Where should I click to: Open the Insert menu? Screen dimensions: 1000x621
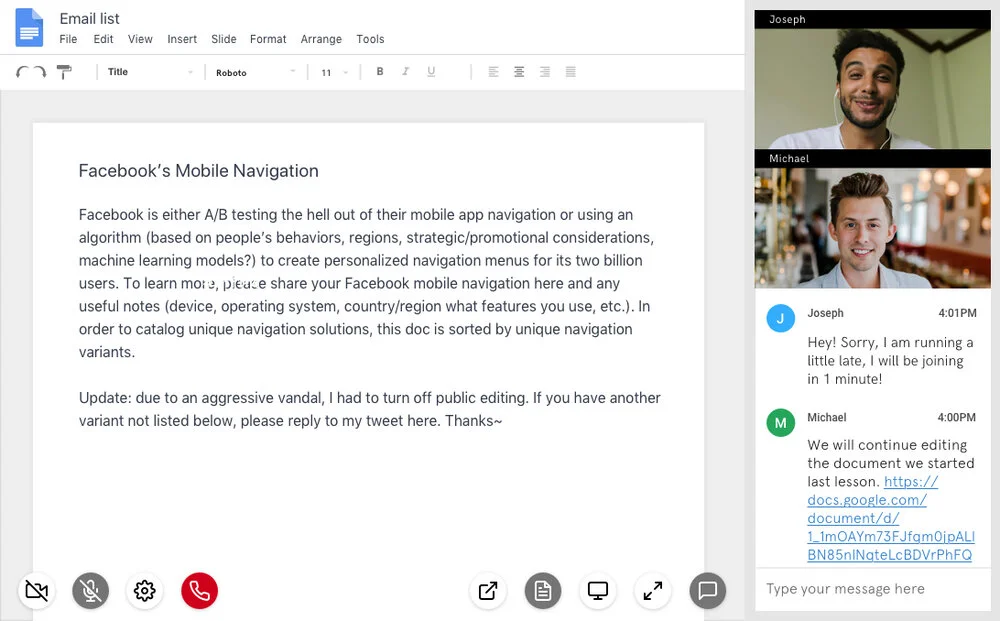click(x=182, y=39)
